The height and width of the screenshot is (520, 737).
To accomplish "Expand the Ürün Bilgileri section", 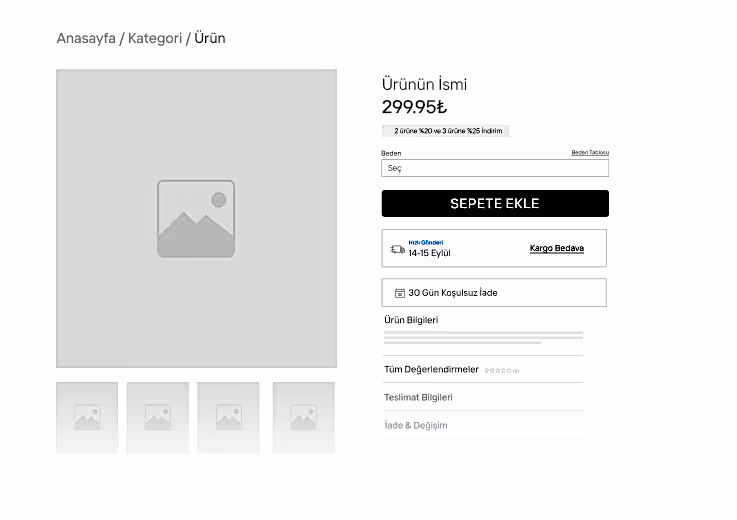I will 411,320.
